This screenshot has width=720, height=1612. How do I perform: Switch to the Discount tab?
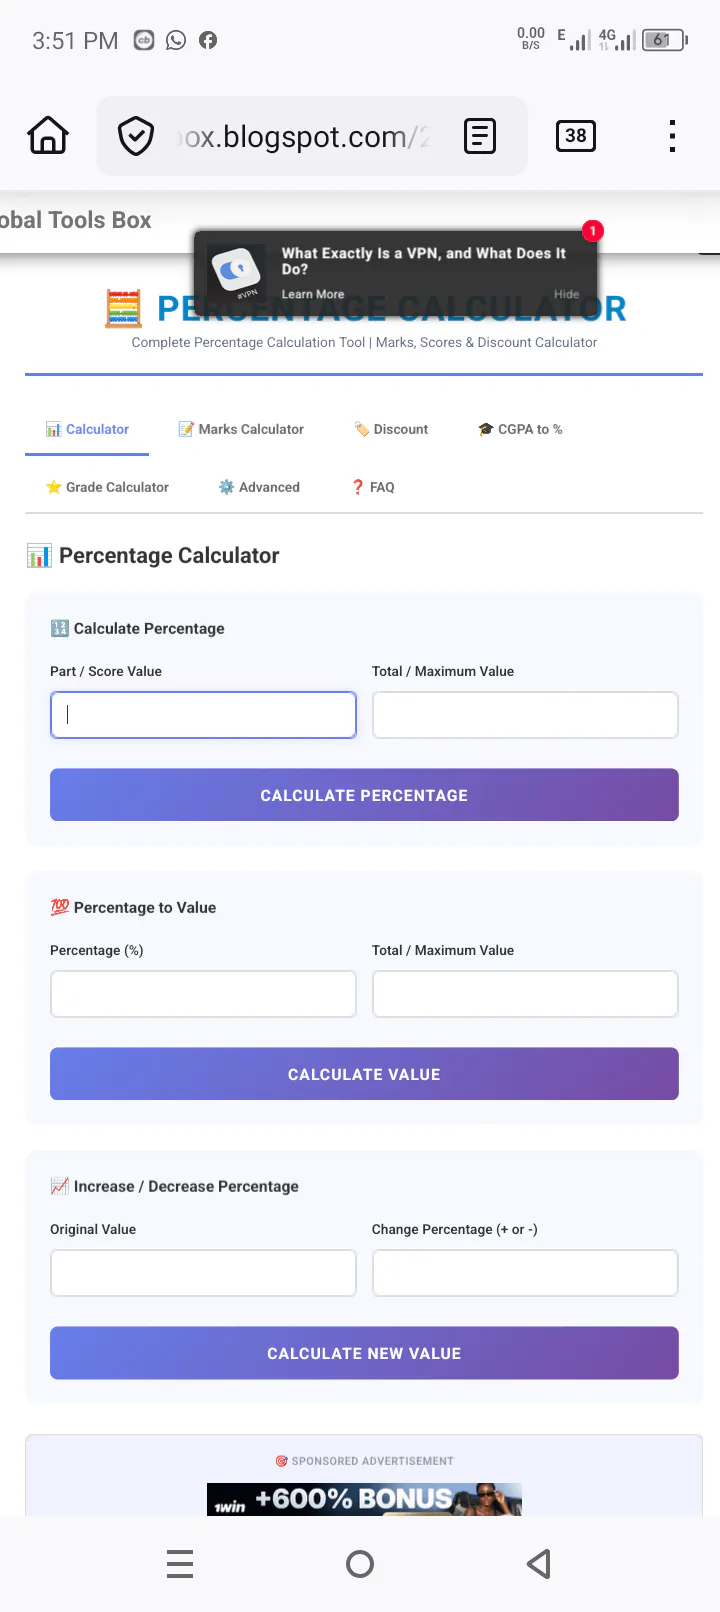coord(391,429)
